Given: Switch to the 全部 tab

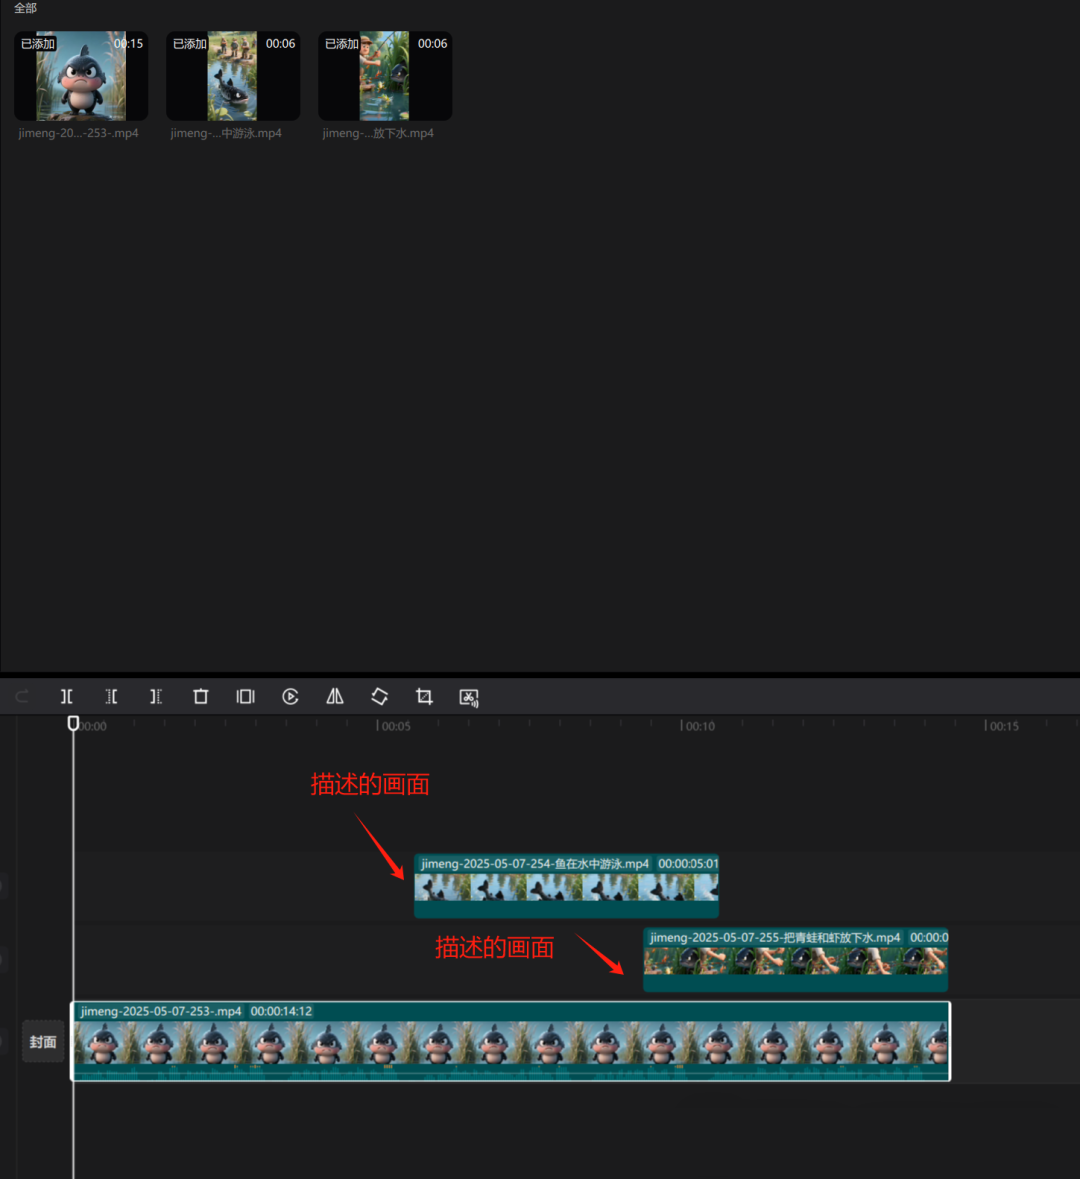Looking at the screenshot, I should coord(26,8).
